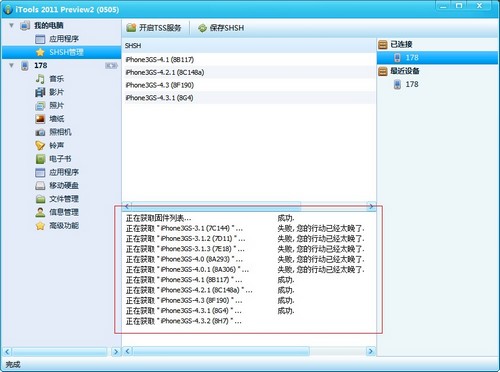Click the 最近设备 group icon
500x372 pixels.
pos(383,71)
